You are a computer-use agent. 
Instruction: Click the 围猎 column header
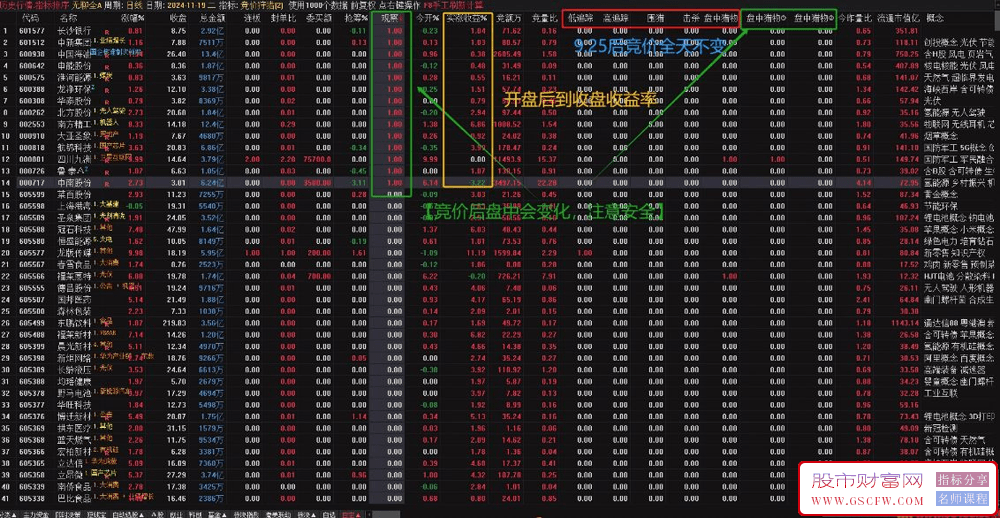pyautogui.click(x=655, y=18)
